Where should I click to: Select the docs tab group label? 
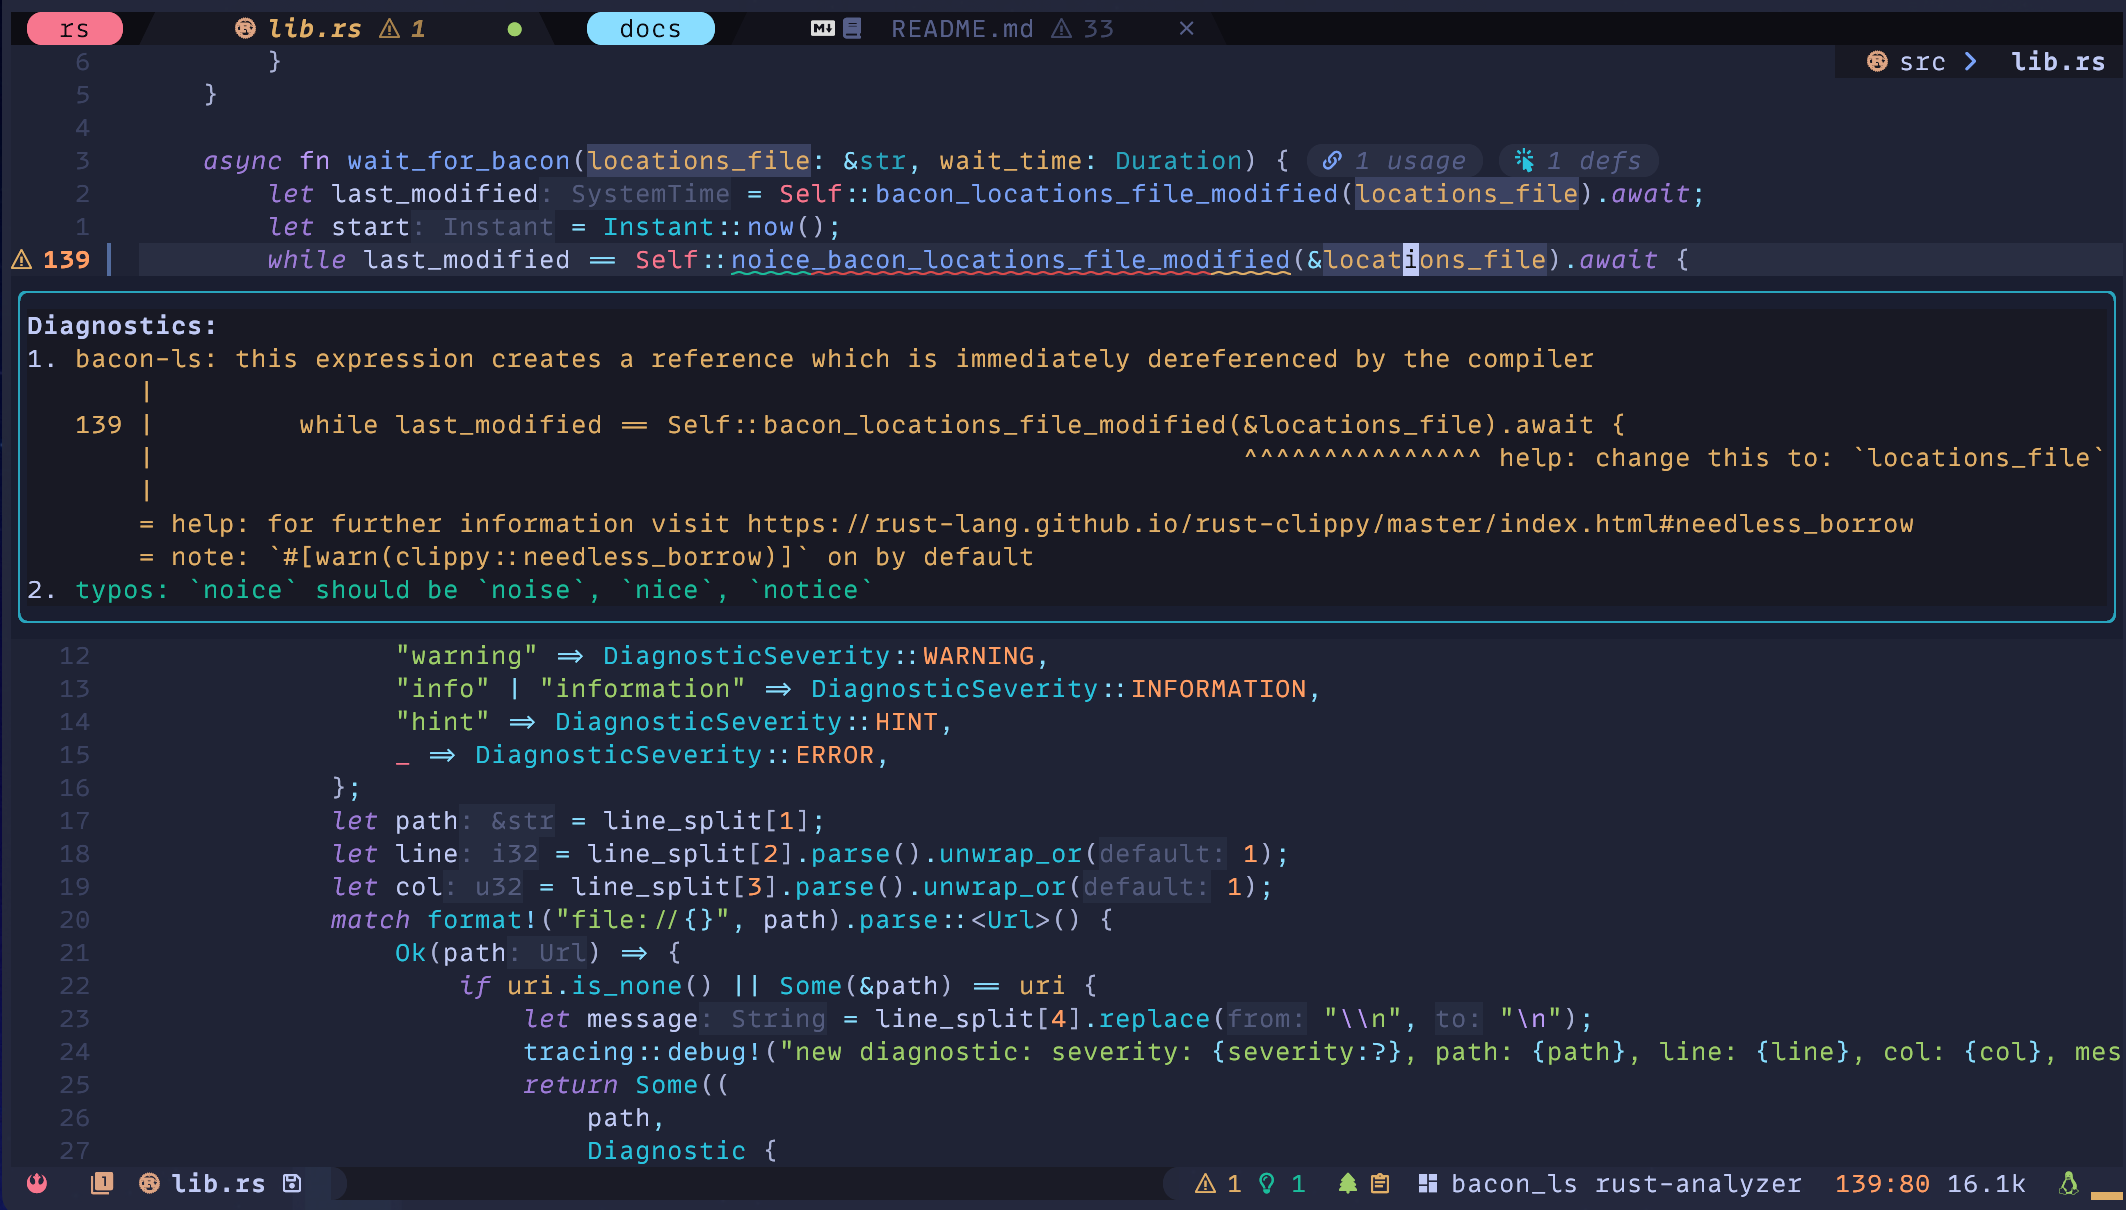(x=650, y=29)
